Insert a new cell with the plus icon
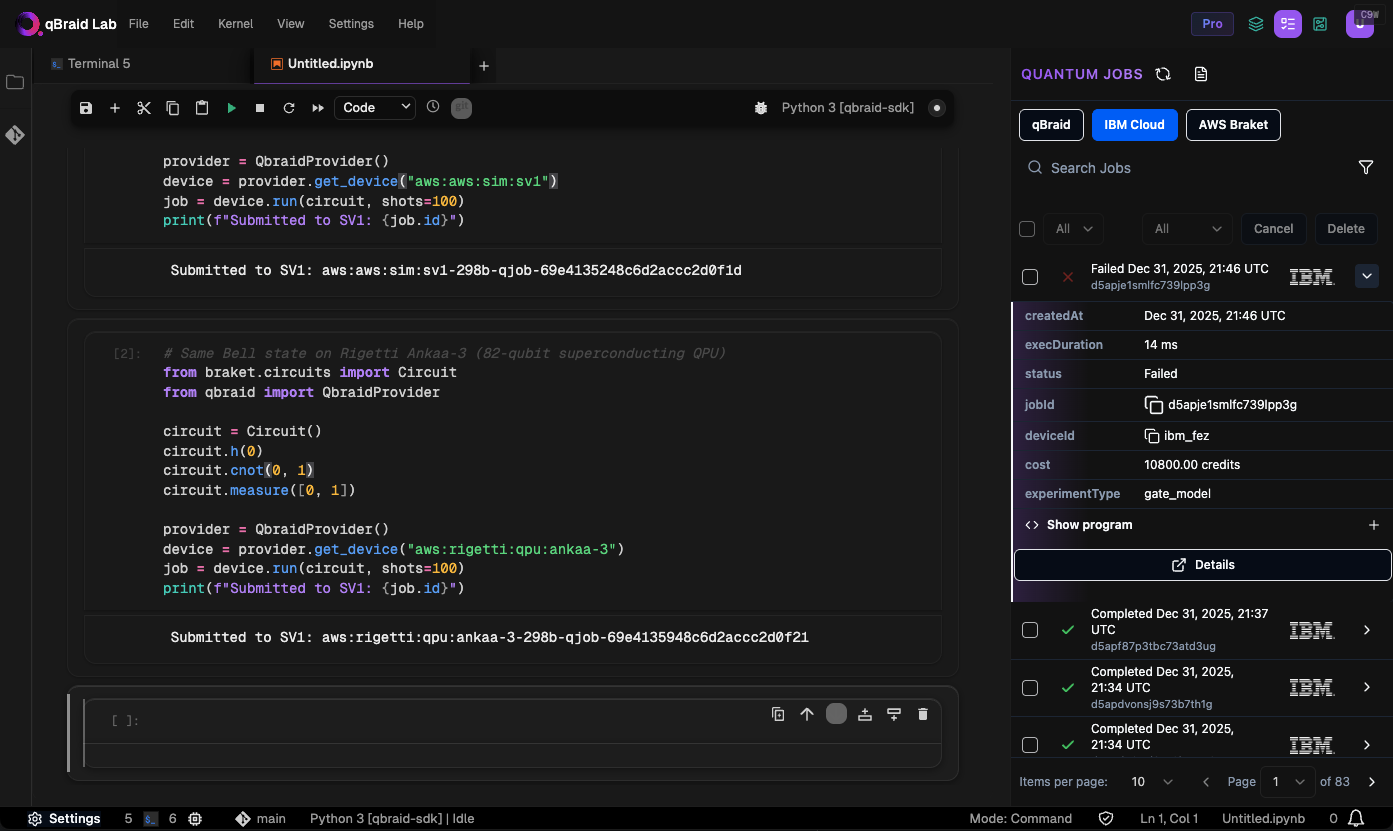 (x=115, y=108)
